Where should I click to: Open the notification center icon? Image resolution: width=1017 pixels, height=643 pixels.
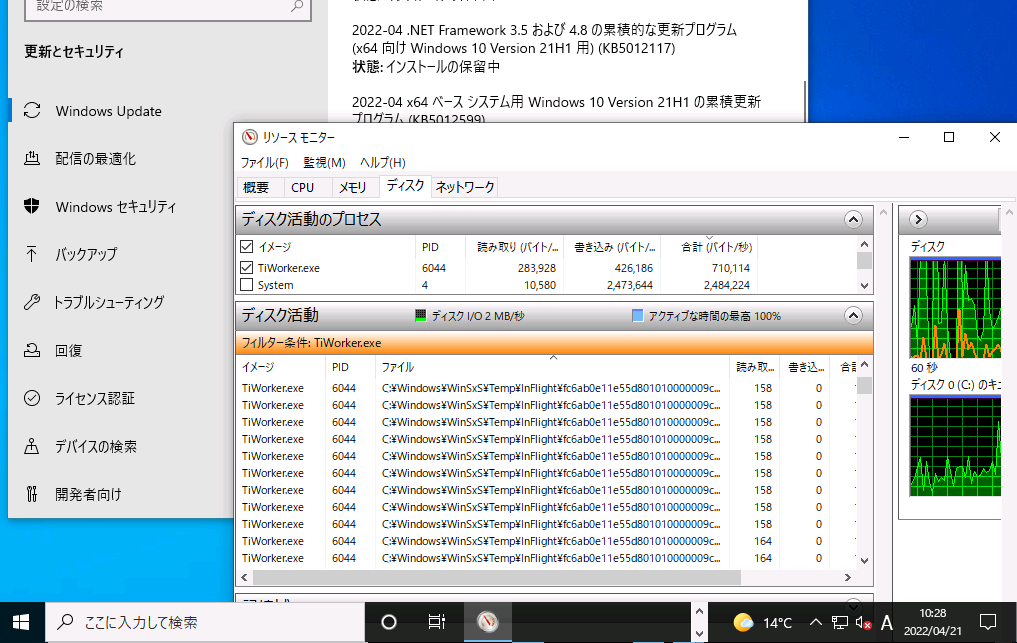[x=987, y=622]
